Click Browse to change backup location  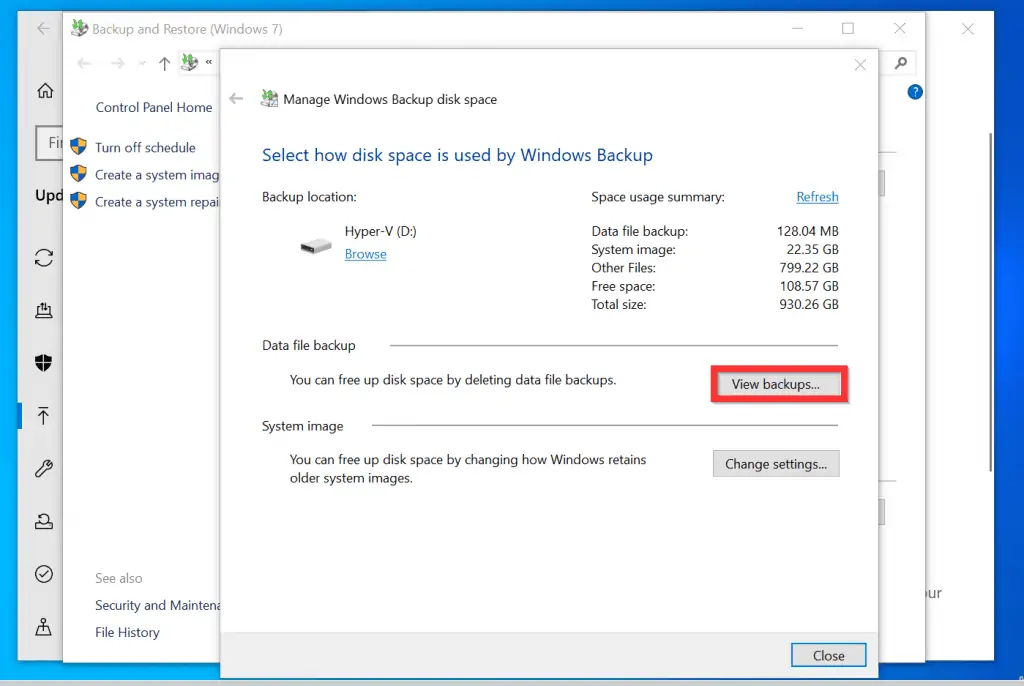[x=365, y=254]
